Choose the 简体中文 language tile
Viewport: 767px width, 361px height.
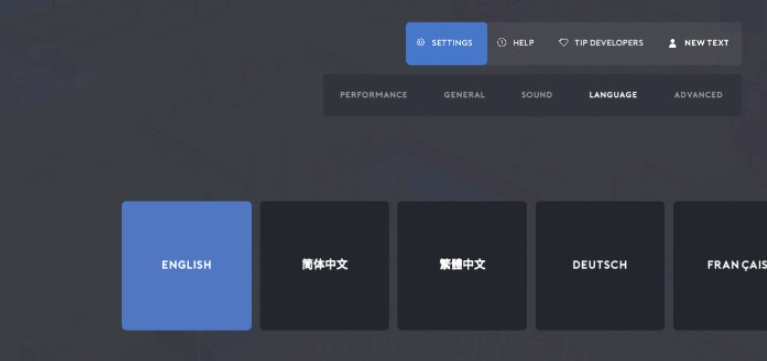click(x=324, y=266)
